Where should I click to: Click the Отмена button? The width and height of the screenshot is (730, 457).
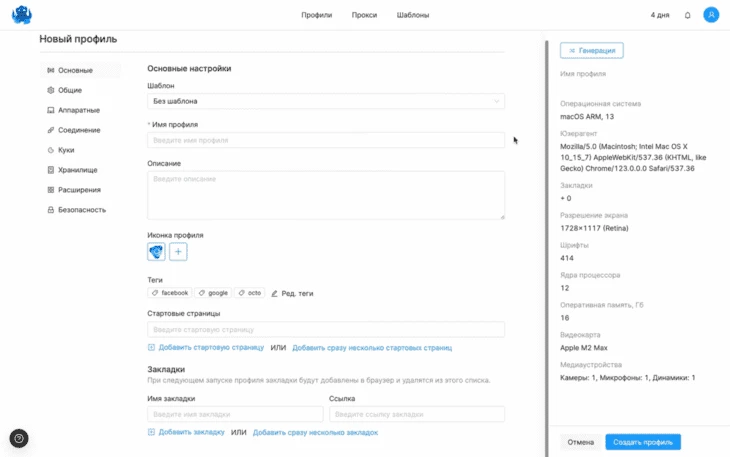point(581,442)
